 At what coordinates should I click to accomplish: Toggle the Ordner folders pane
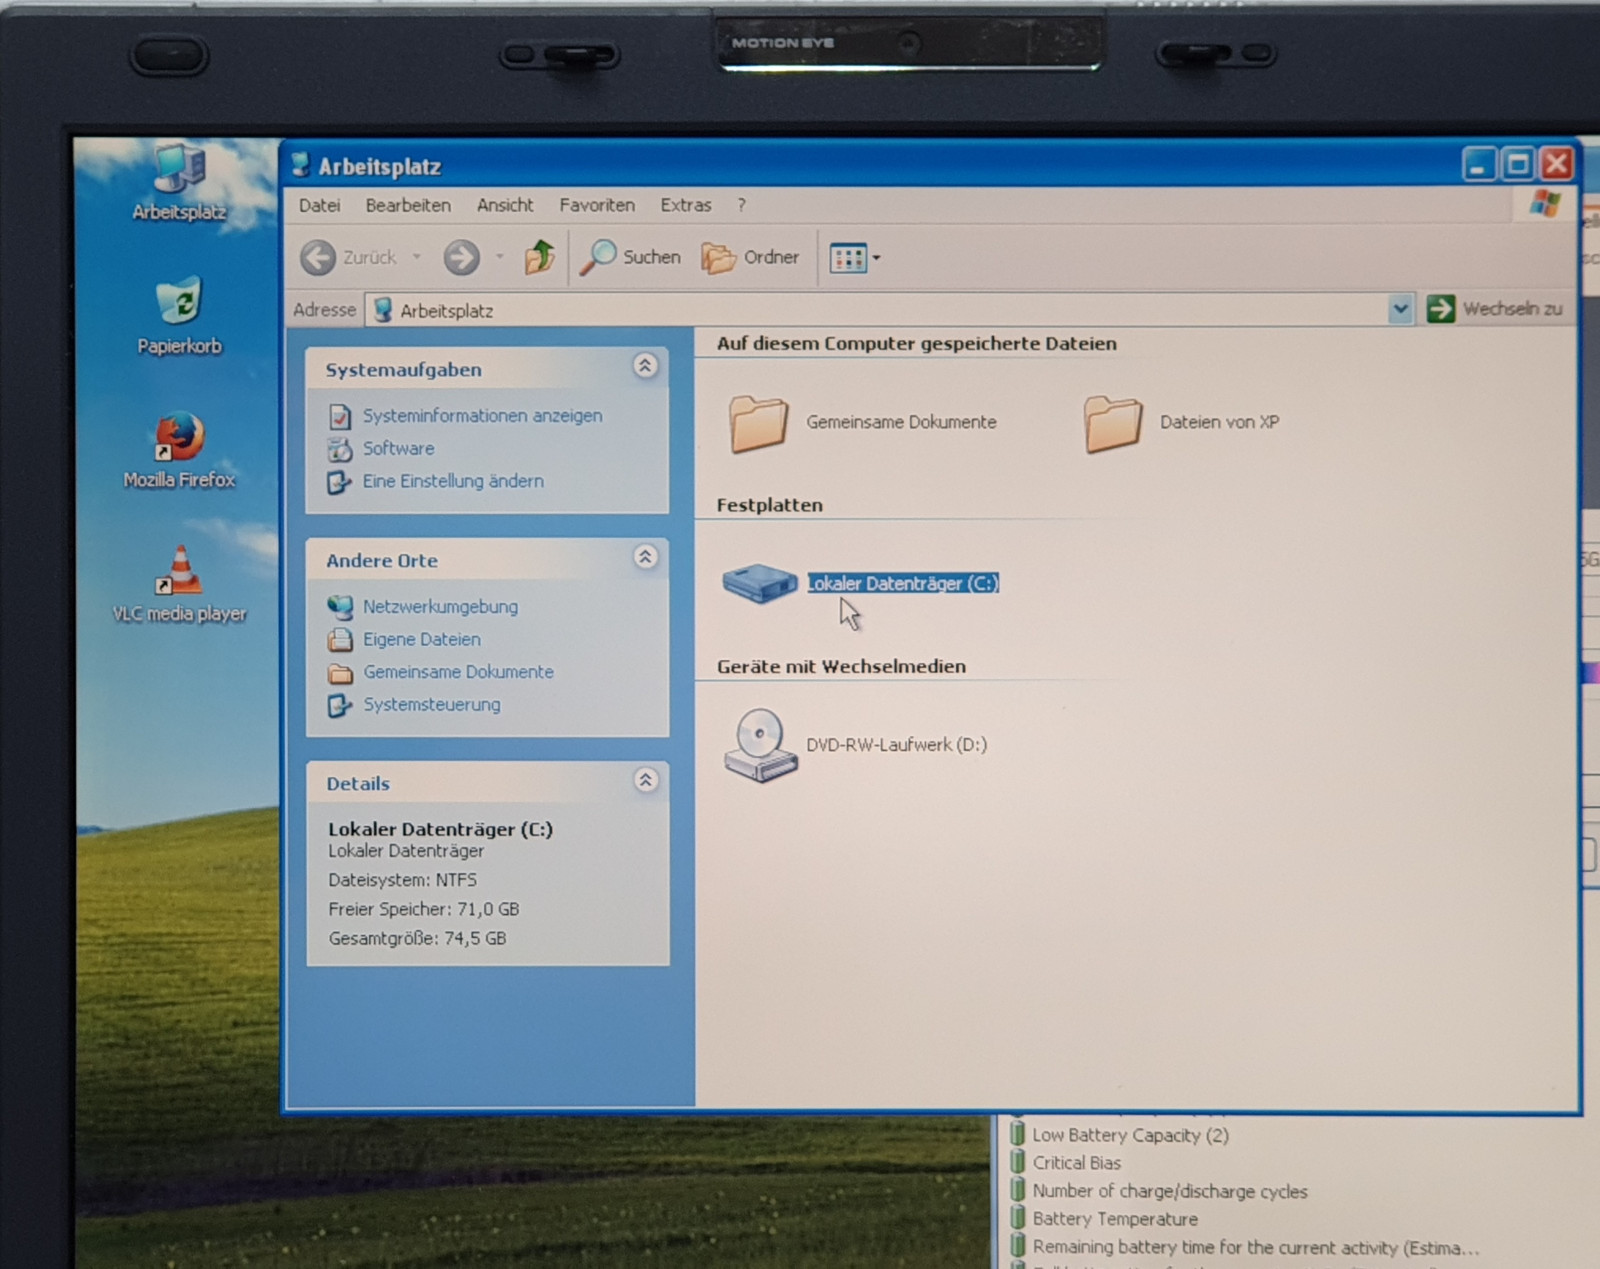750,258
